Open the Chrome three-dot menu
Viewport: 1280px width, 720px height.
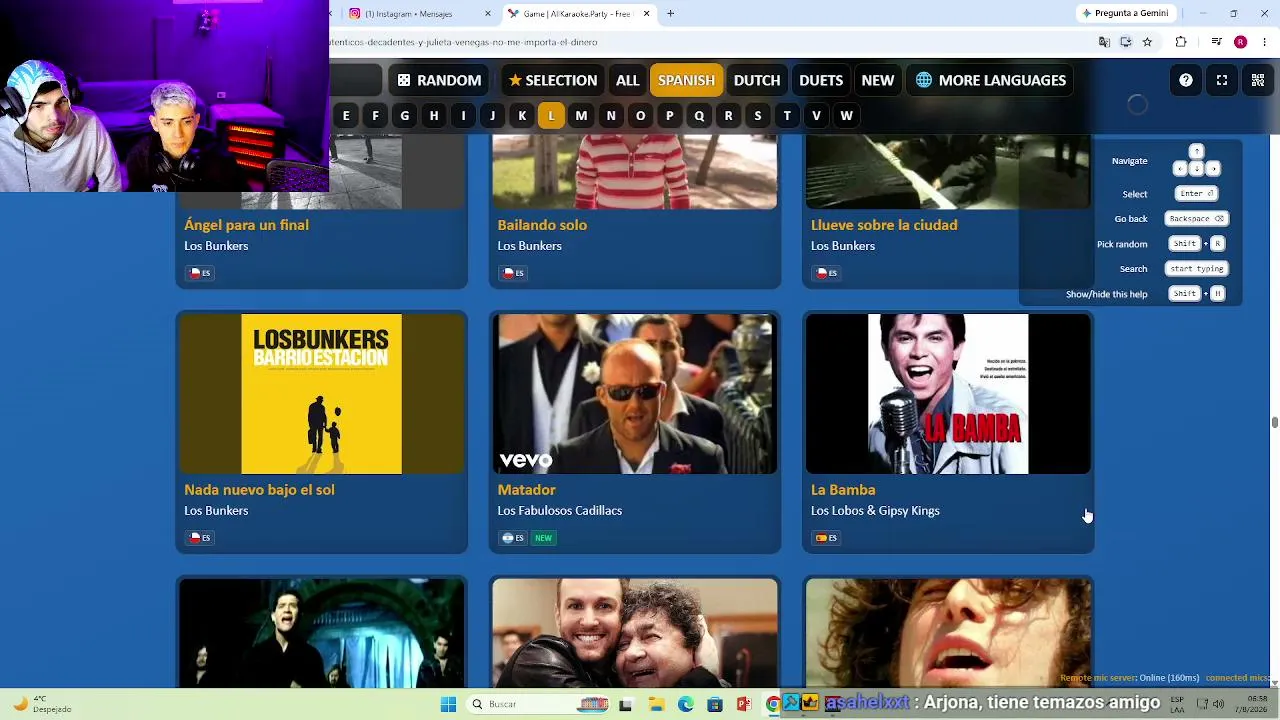[x=1264, y=42]
